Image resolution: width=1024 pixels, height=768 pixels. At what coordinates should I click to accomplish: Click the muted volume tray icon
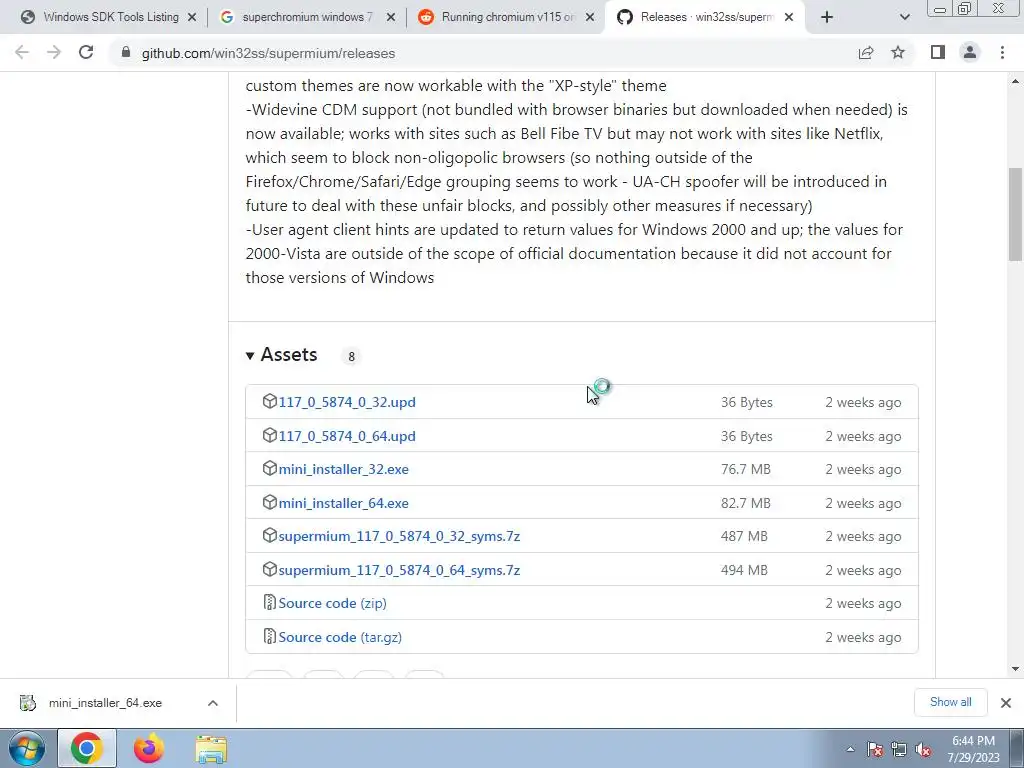[x=923, y=750]
